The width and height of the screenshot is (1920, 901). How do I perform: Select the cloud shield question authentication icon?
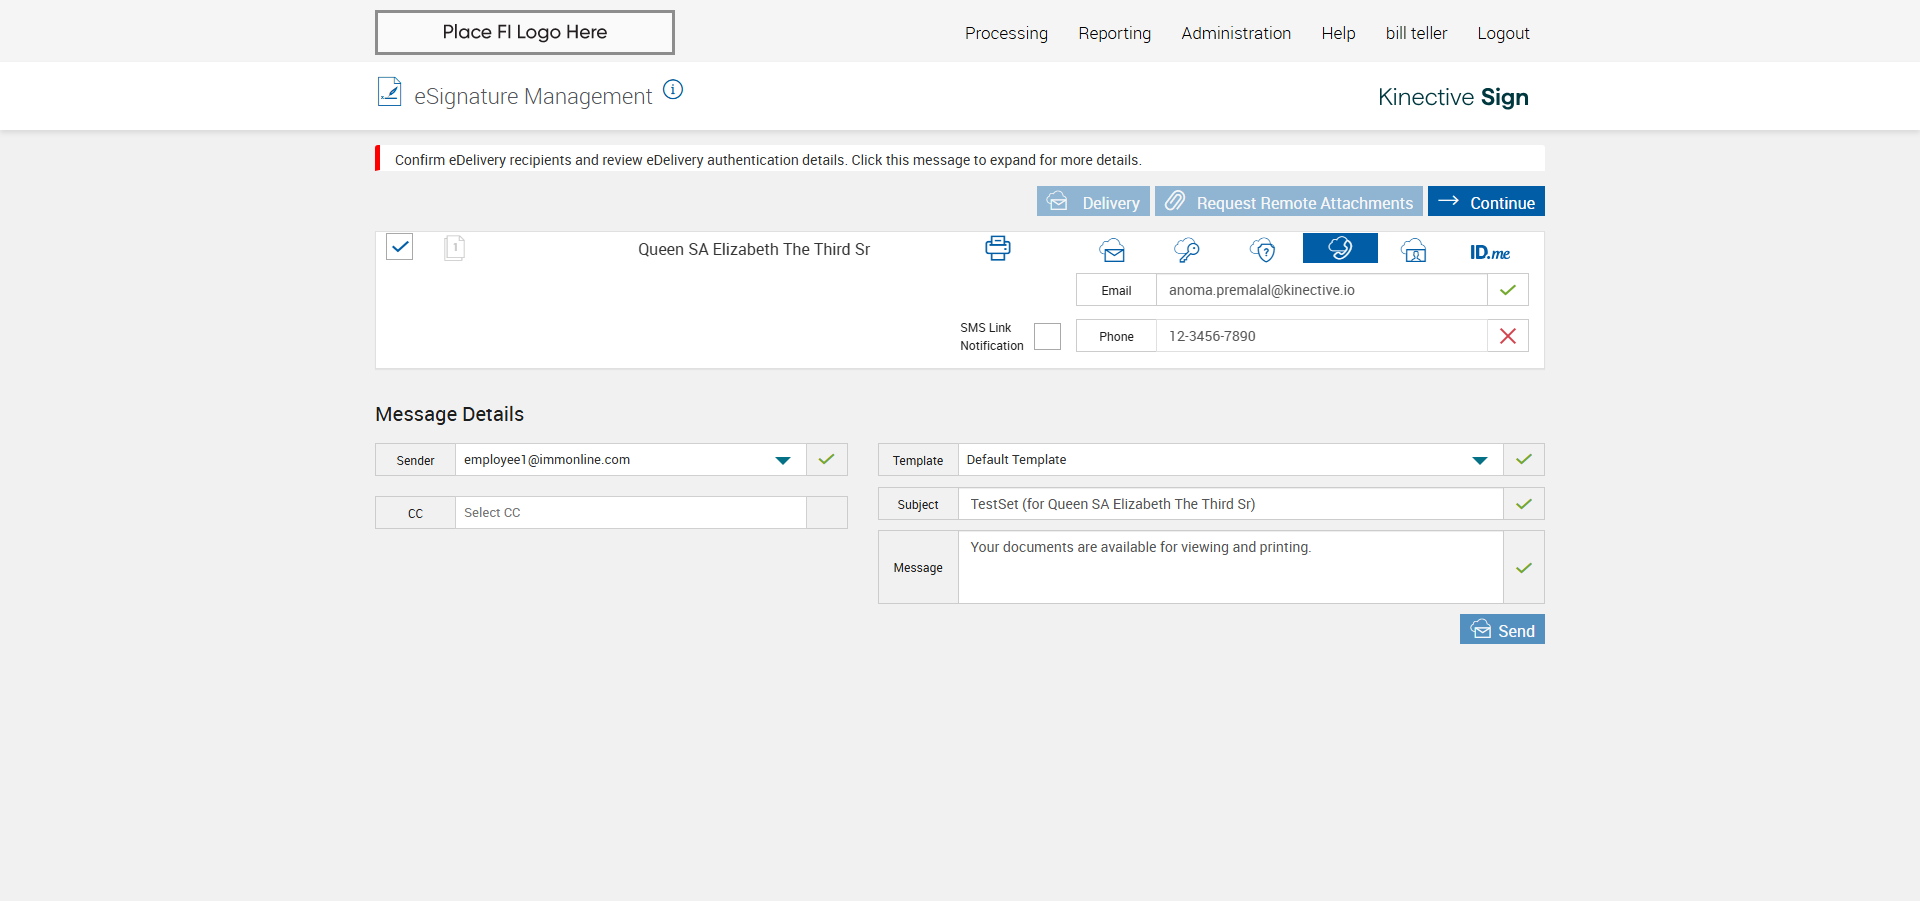(x=1263, y=250)
